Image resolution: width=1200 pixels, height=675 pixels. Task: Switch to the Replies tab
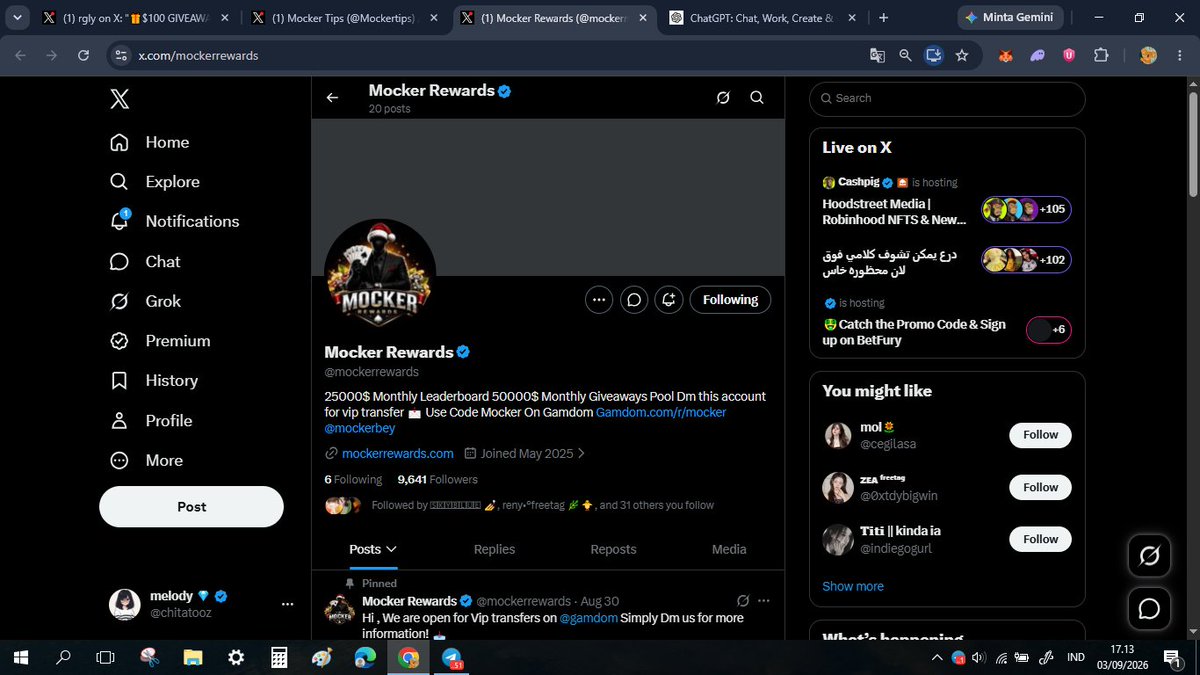(494, 549)
